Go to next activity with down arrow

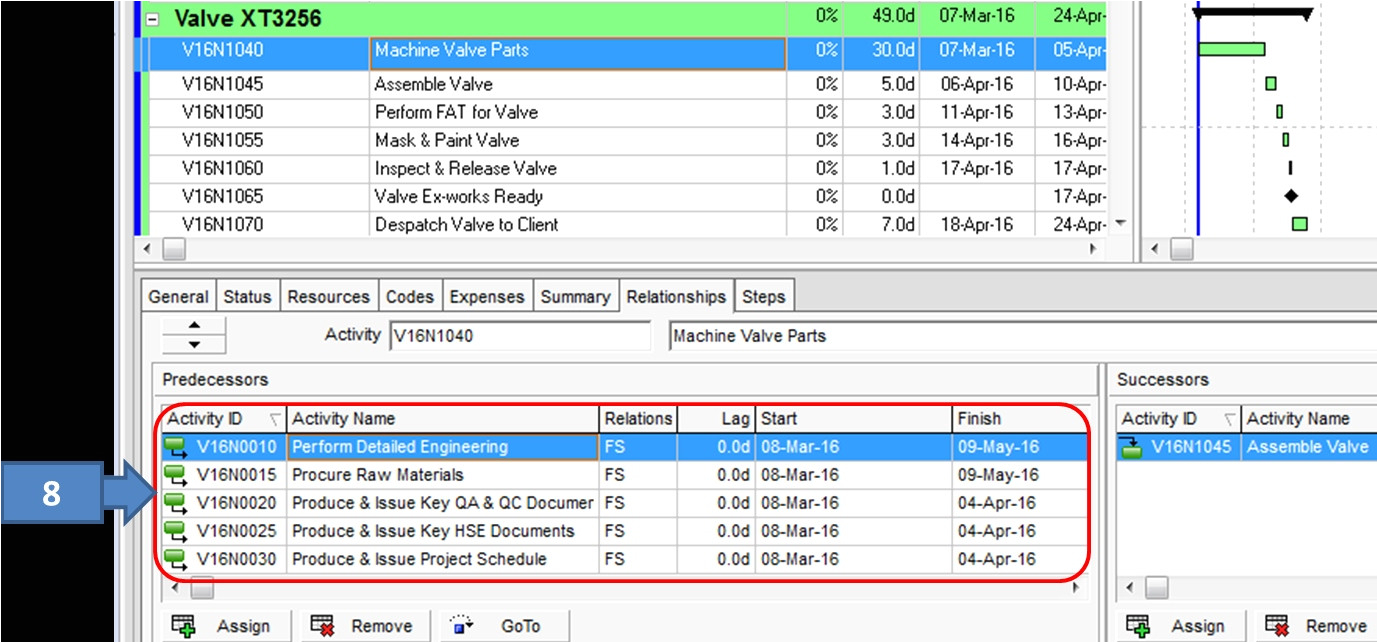coord(194,344)
